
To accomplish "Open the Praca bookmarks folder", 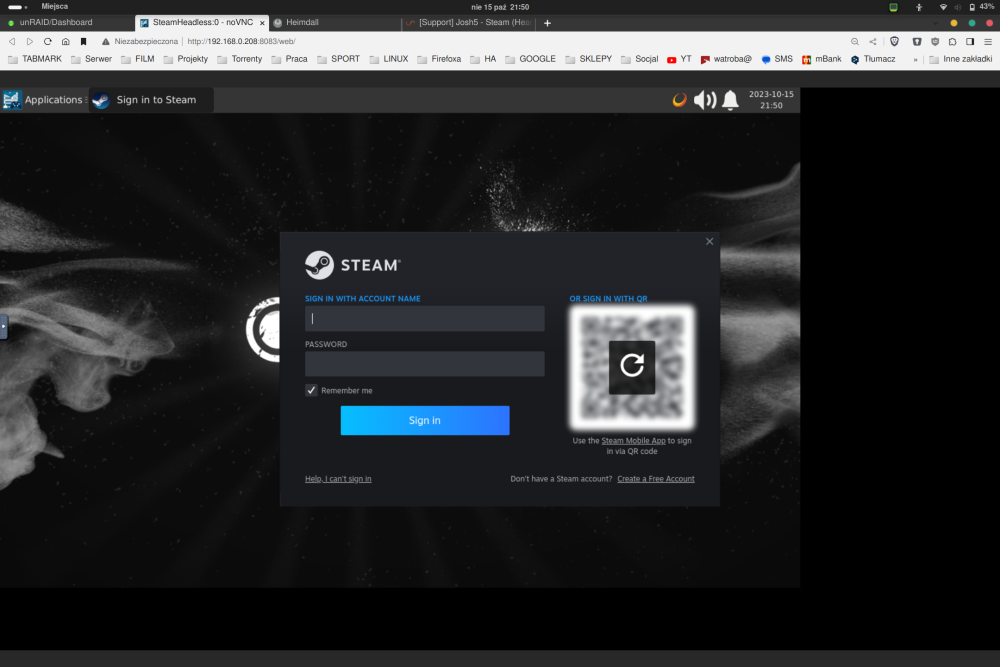I will (x=290, y=59).
